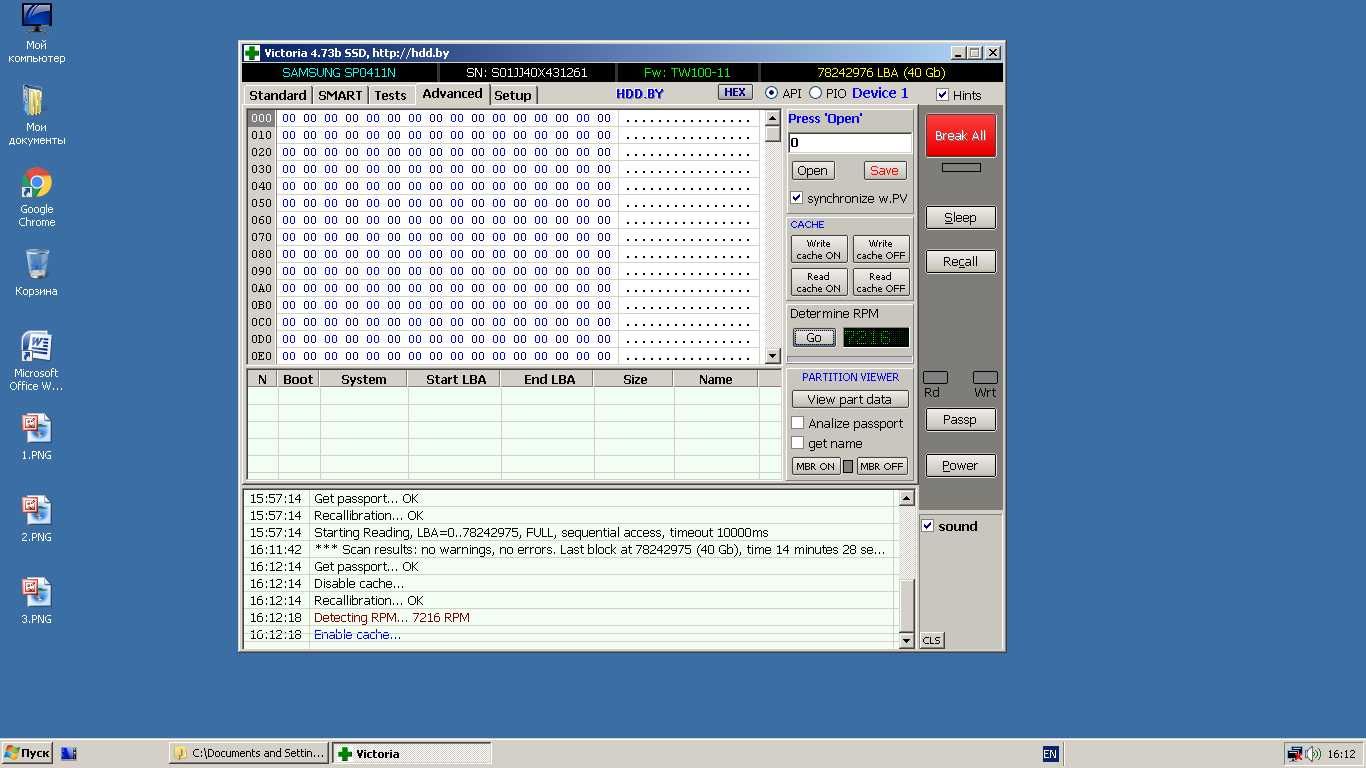Click the HDD.BY link label
Viewport: 1366px width, 768px height.
tap(640, 94)
